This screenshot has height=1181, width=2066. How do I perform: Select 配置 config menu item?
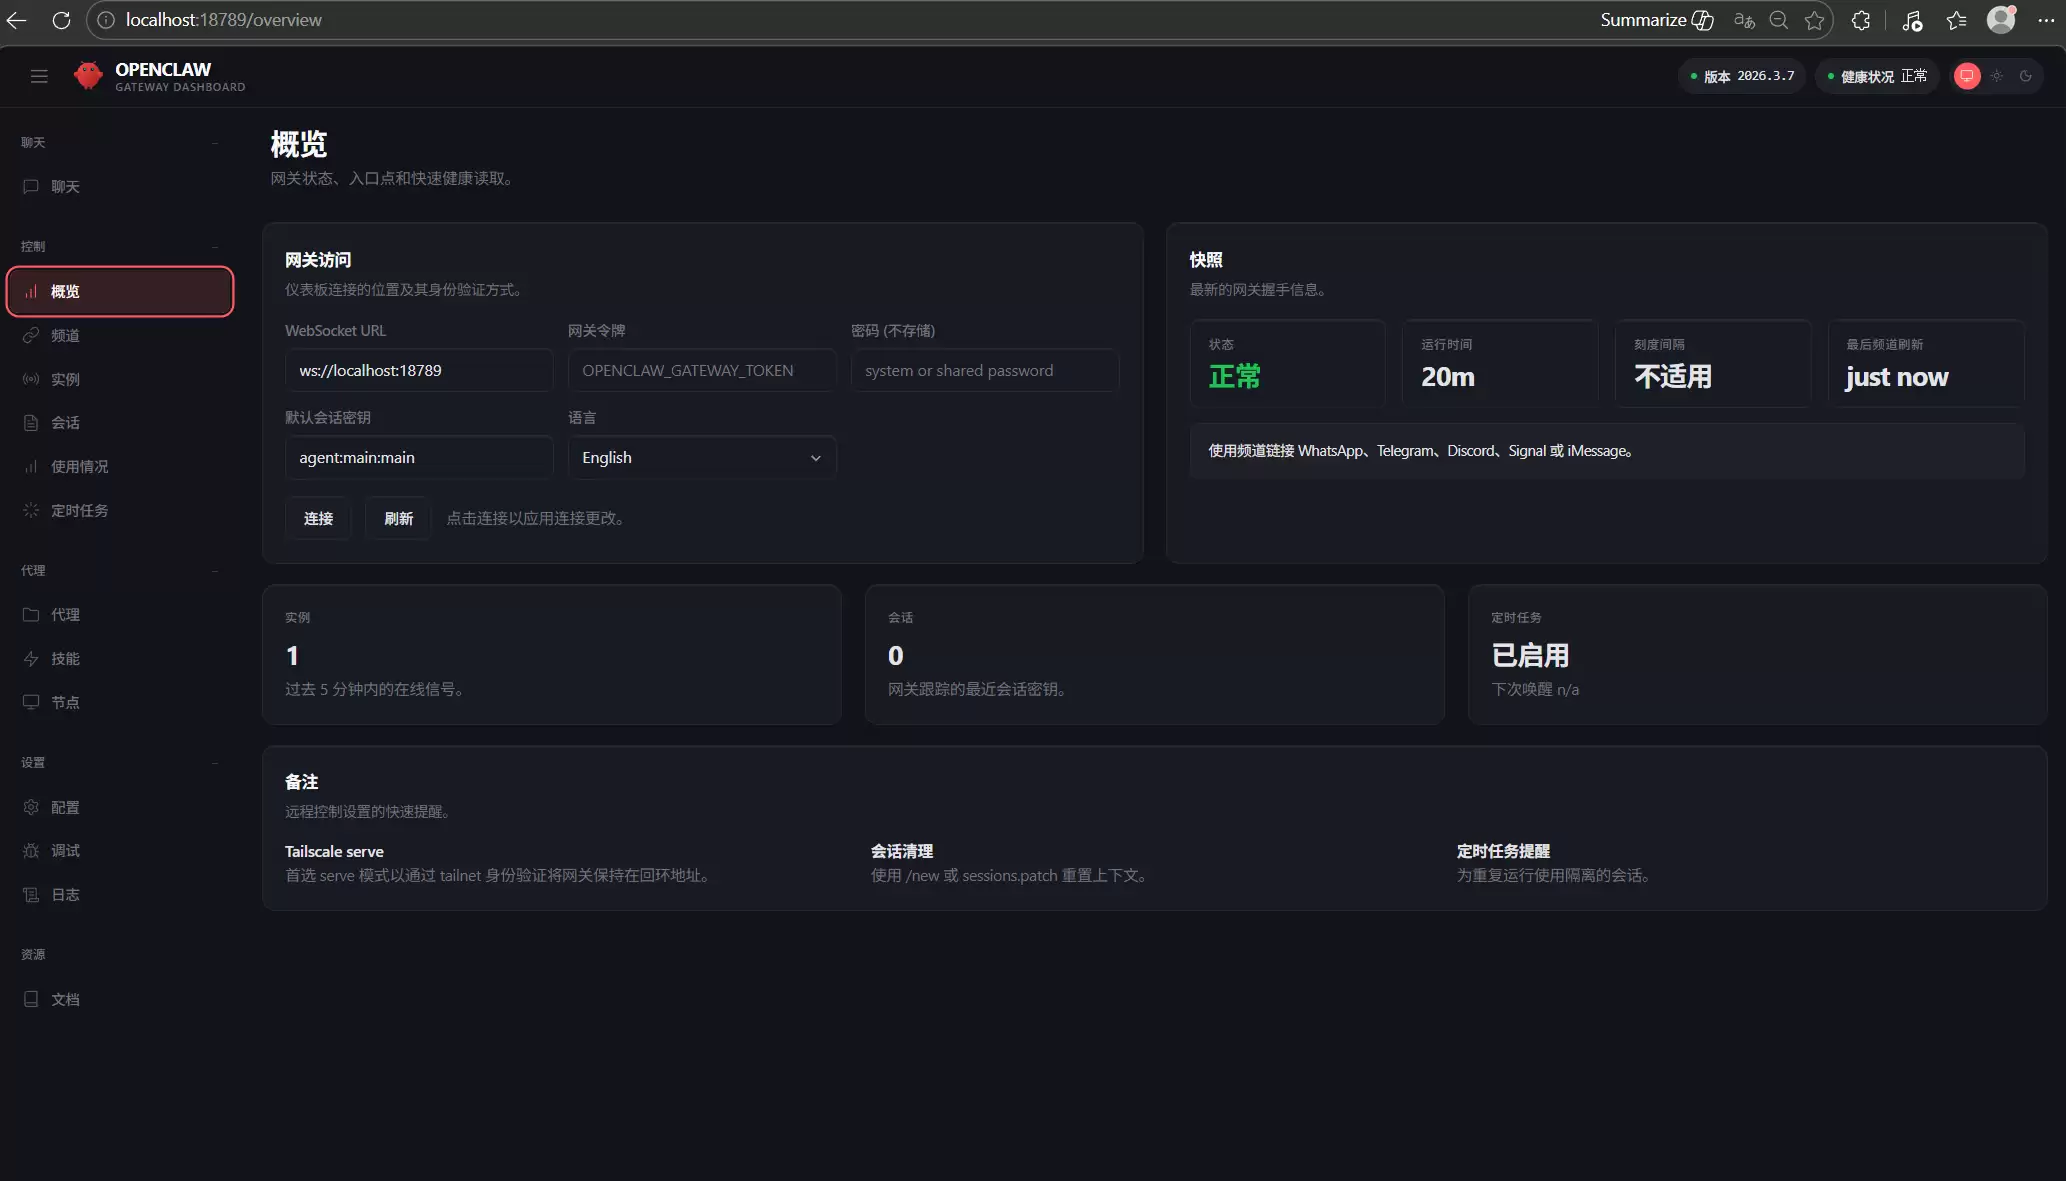point(65,808)
